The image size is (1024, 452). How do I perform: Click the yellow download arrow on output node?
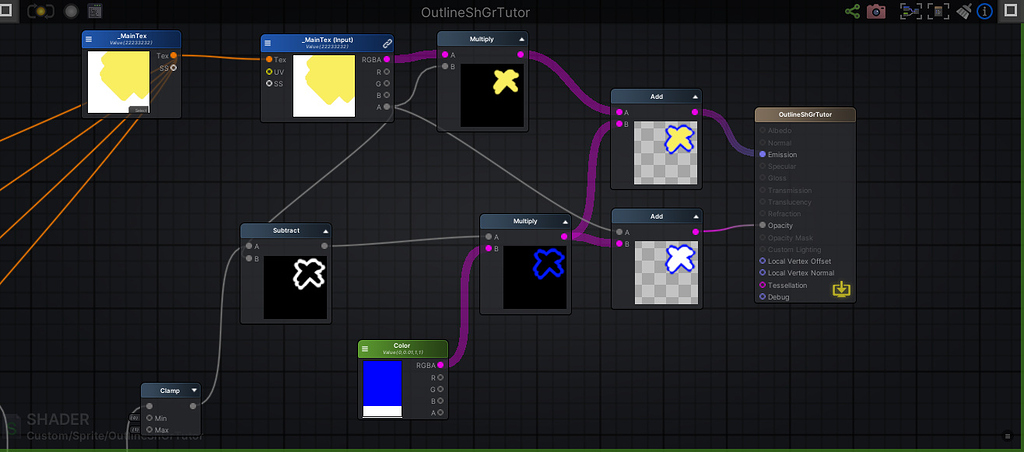[842, 289]
